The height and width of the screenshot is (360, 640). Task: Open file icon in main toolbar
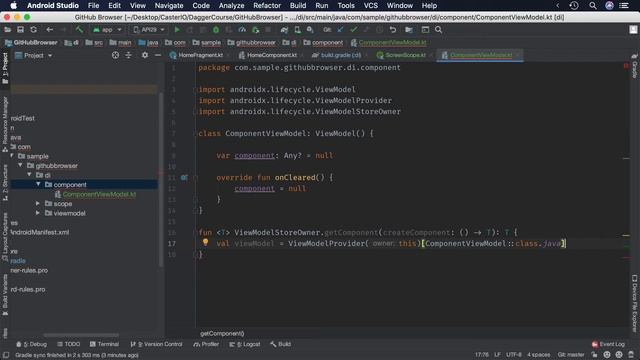7,30
